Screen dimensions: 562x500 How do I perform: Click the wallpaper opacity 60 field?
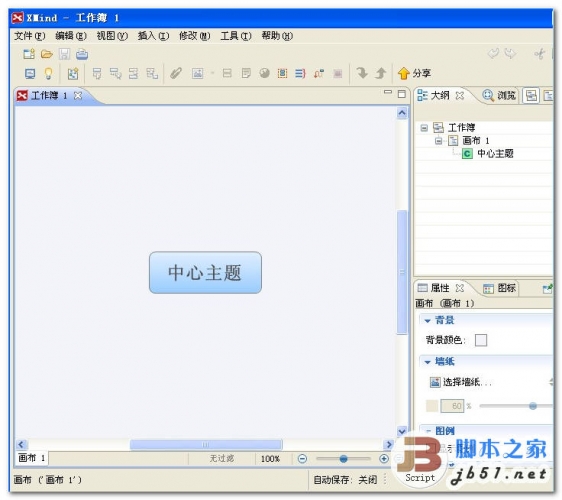pyautogui.click(x=452, y=406)
